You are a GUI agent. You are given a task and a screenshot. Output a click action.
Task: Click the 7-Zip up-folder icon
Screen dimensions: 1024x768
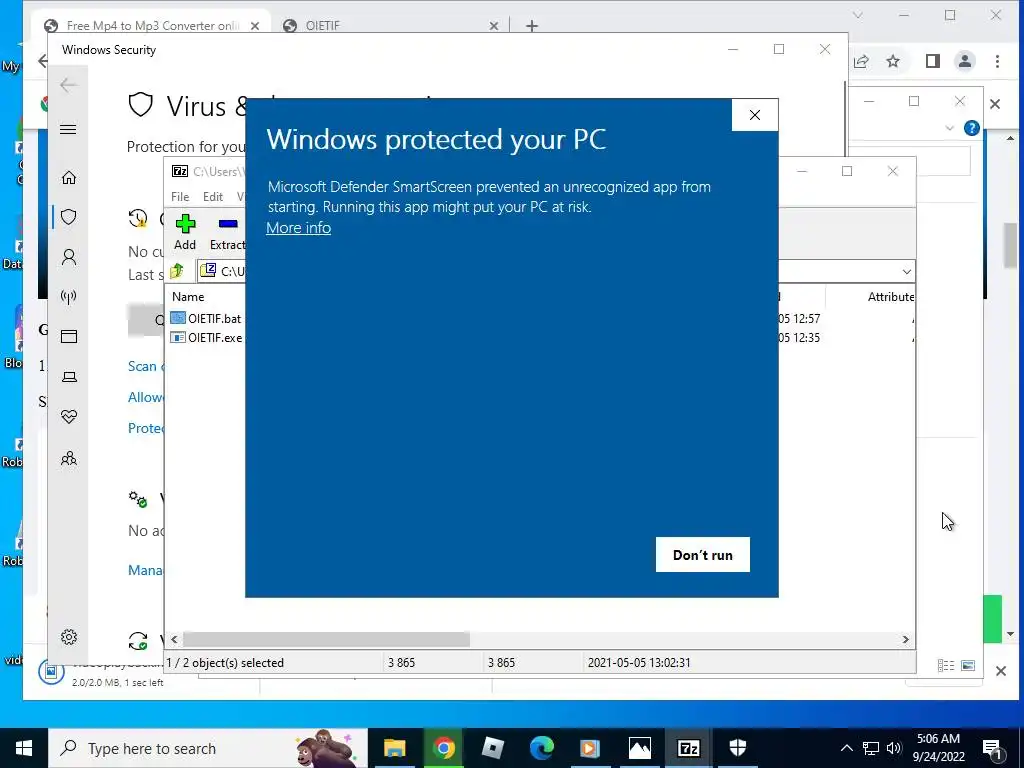177,270
